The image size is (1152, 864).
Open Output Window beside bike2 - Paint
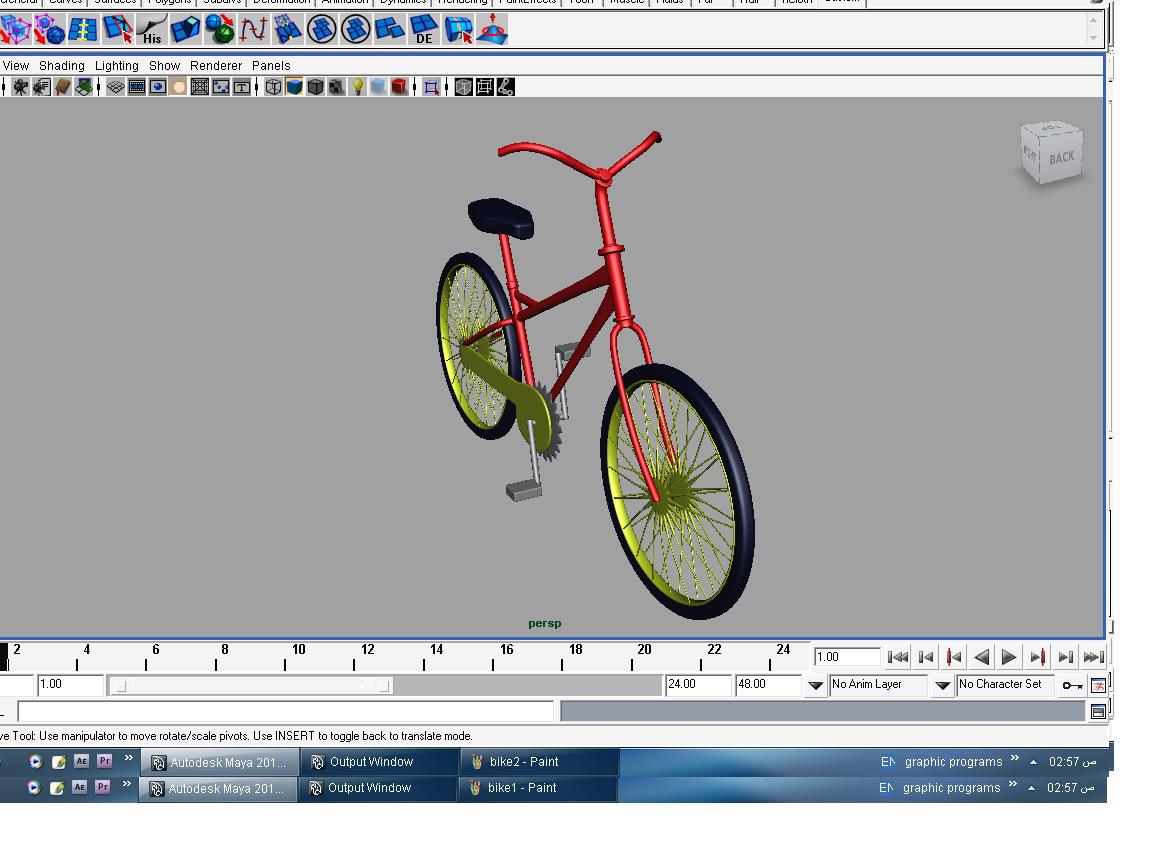click(x=379, y=762)
